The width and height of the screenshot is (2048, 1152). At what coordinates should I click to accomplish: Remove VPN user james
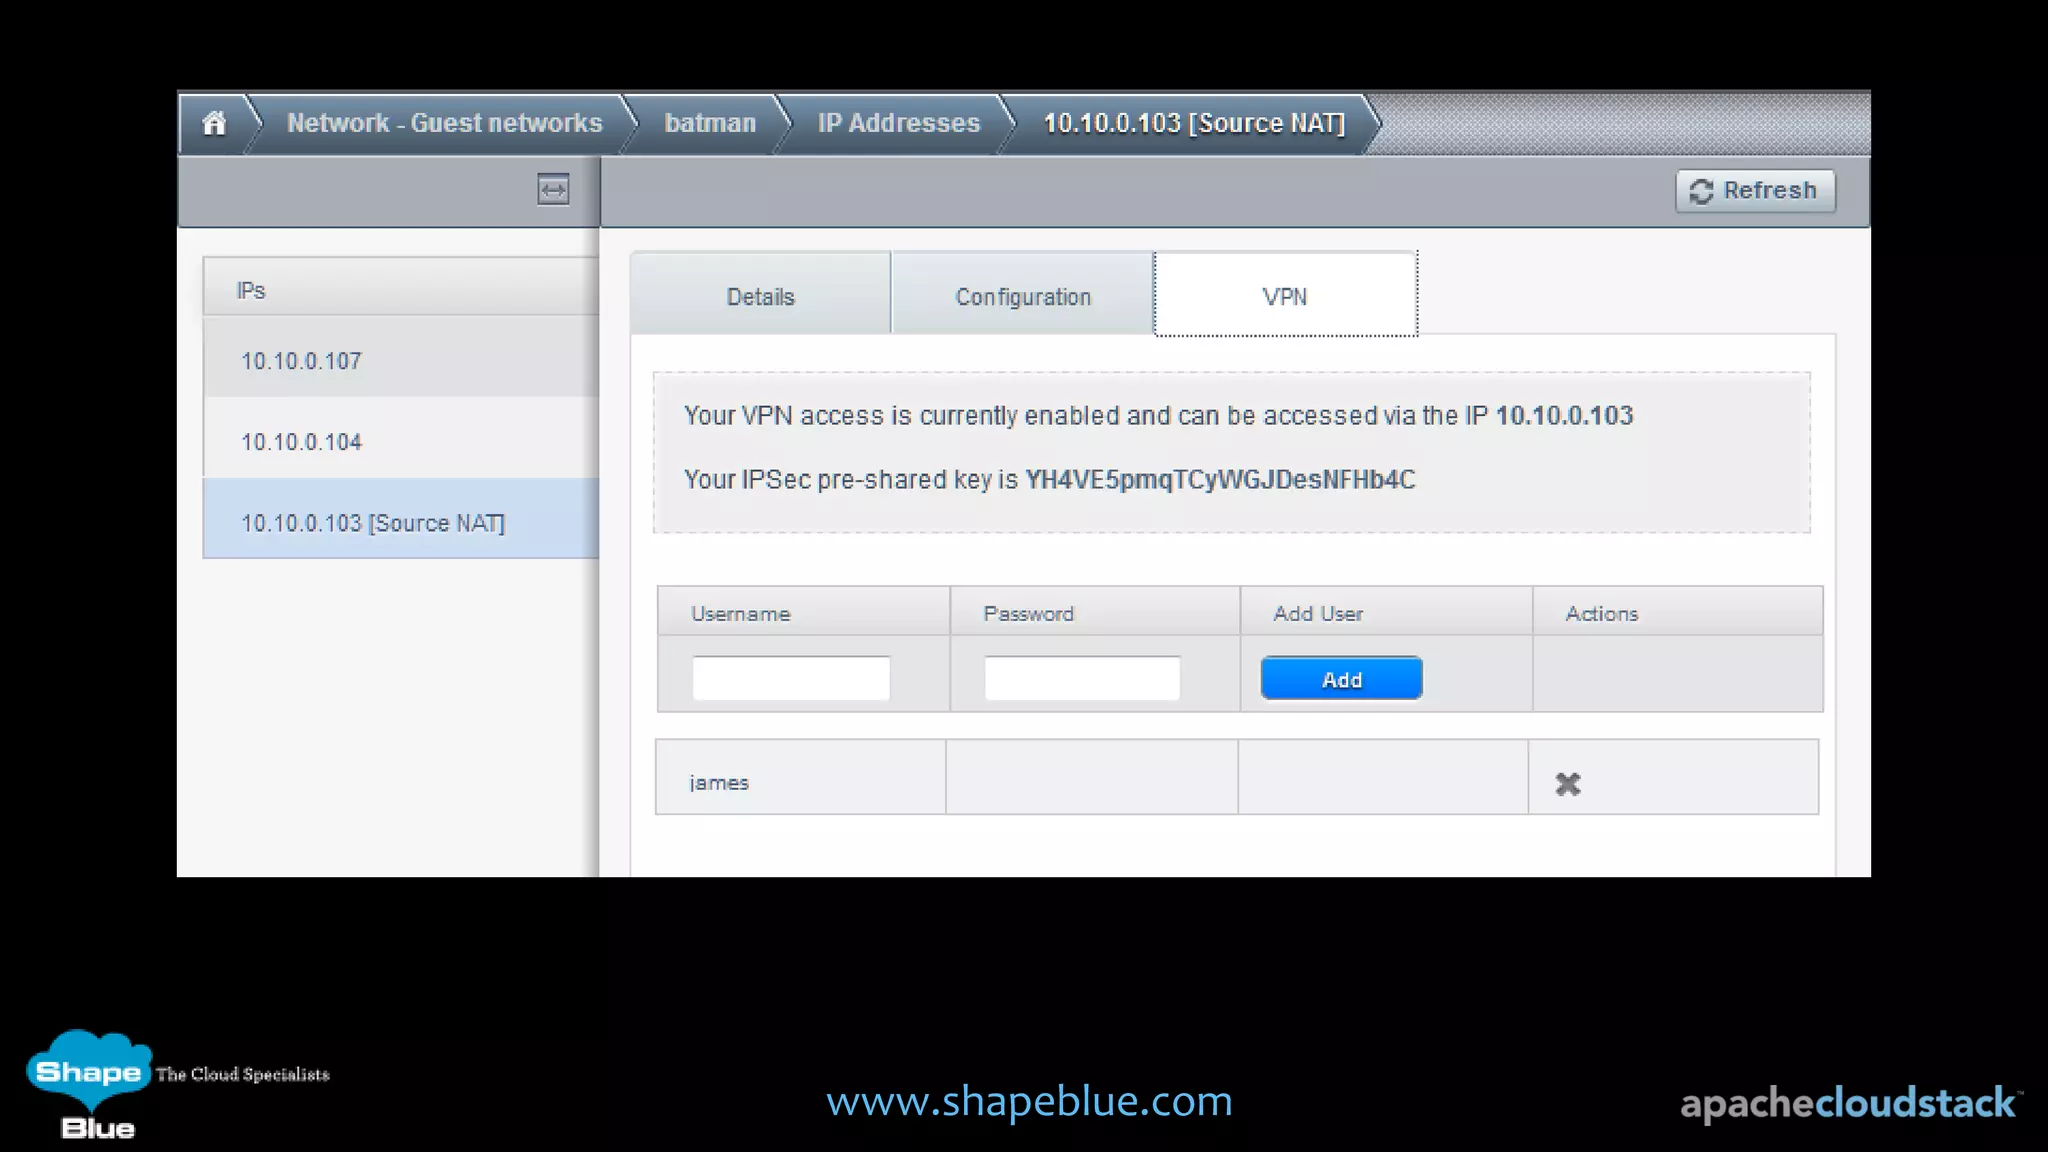(1568, 784)
